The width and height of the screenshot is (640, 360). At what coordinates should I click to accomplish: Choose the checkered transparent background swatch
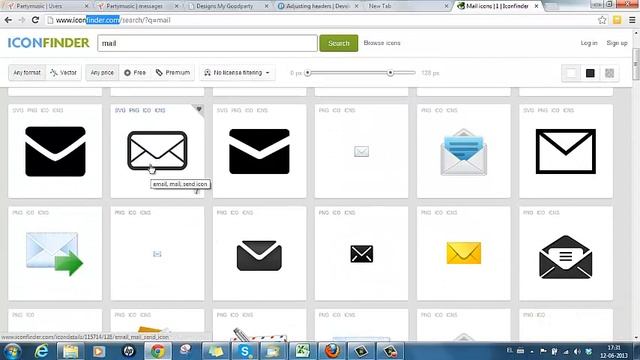(609, 73)
